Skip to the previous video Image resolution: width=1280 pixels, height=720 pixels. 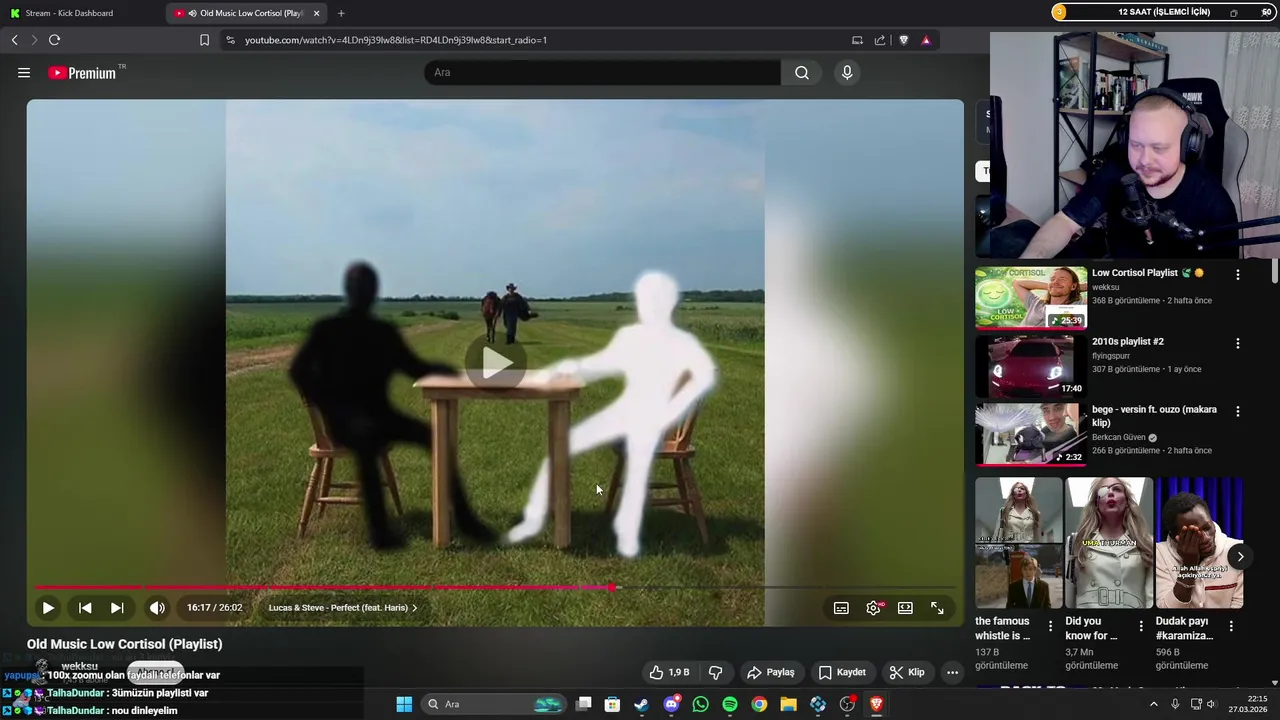coord(85,607)
